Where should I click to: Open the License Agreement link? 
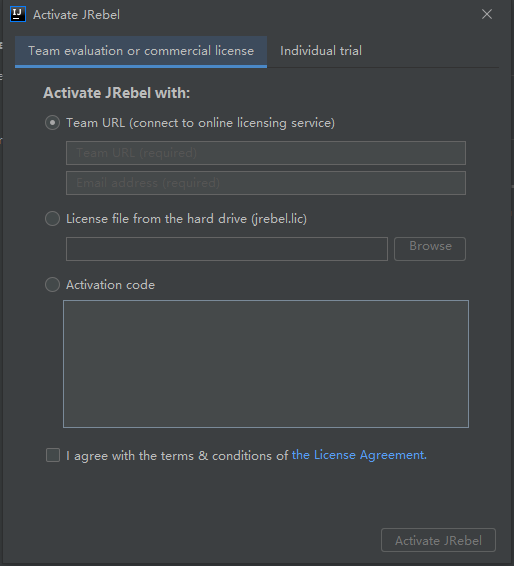[359, 455]
